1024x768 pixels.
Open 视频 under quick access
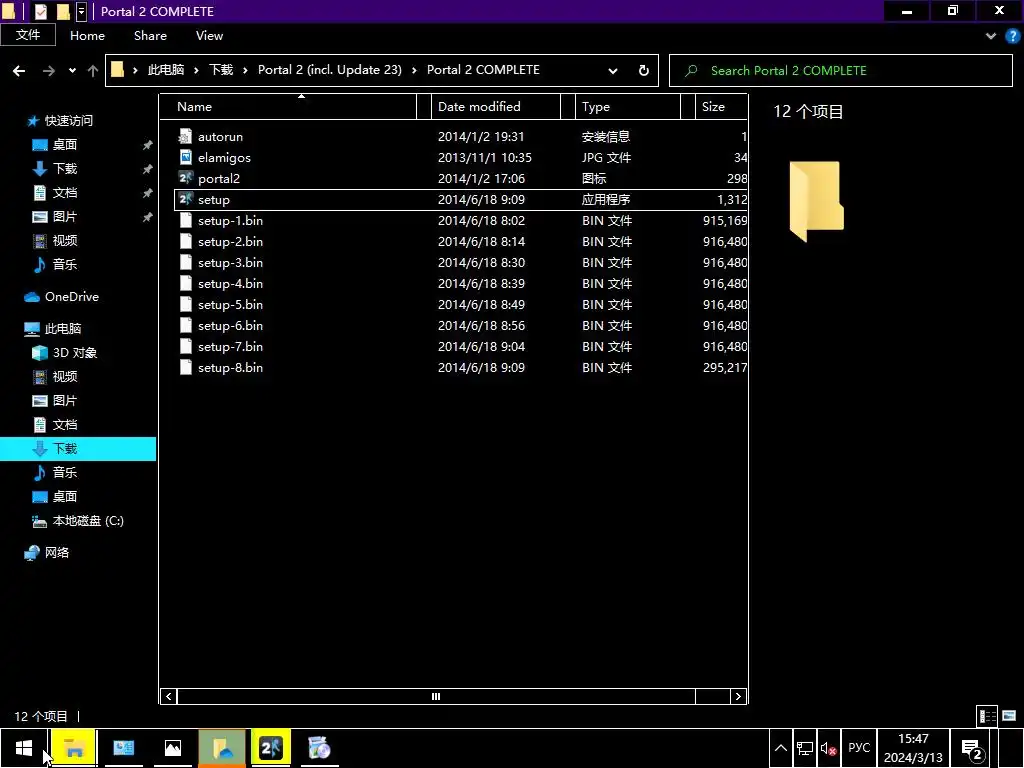(65, 240)
